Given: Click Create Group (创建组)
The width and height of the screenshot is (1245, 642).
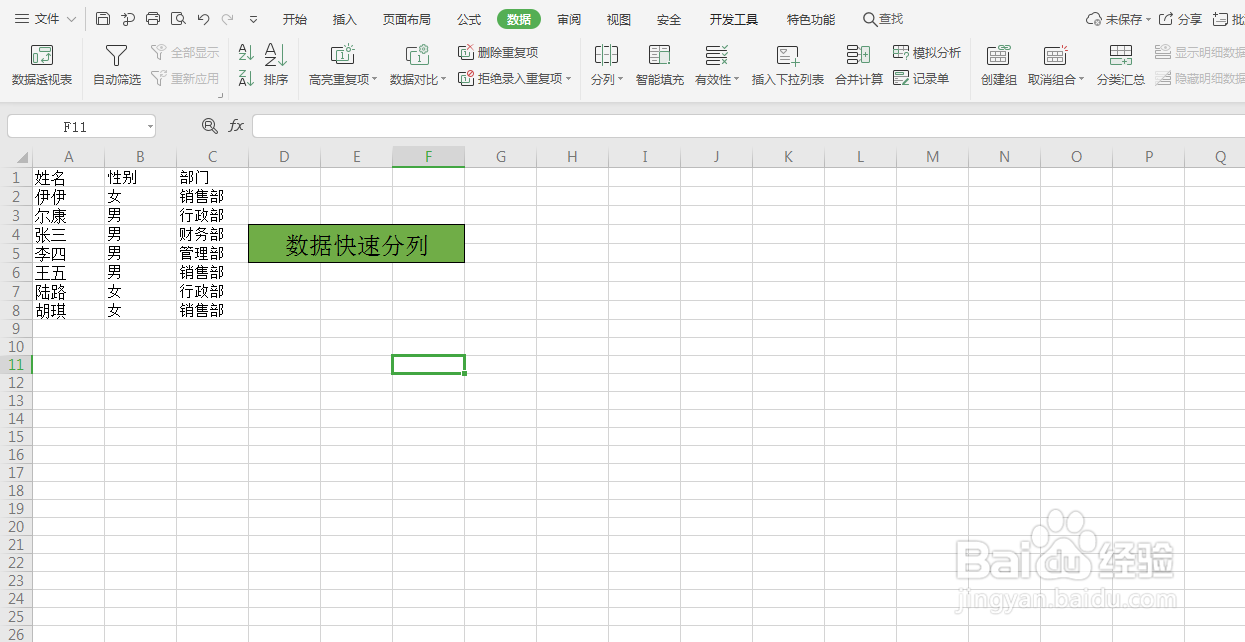Looking at the screenshot, I should (x=999, y=66).
